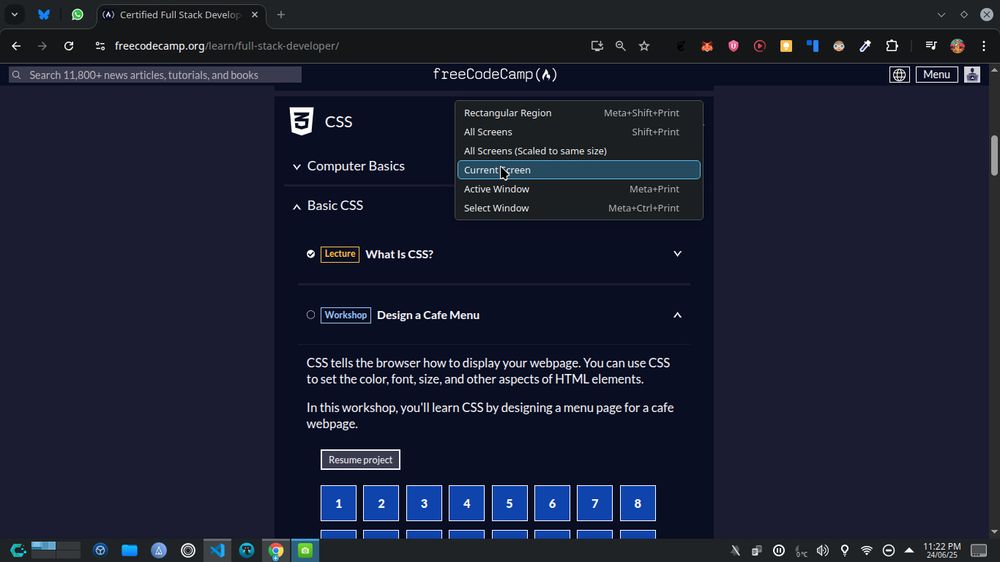Show hidden system tray icons arrow
1000x562 pixels.
click(x=909, y=550)
